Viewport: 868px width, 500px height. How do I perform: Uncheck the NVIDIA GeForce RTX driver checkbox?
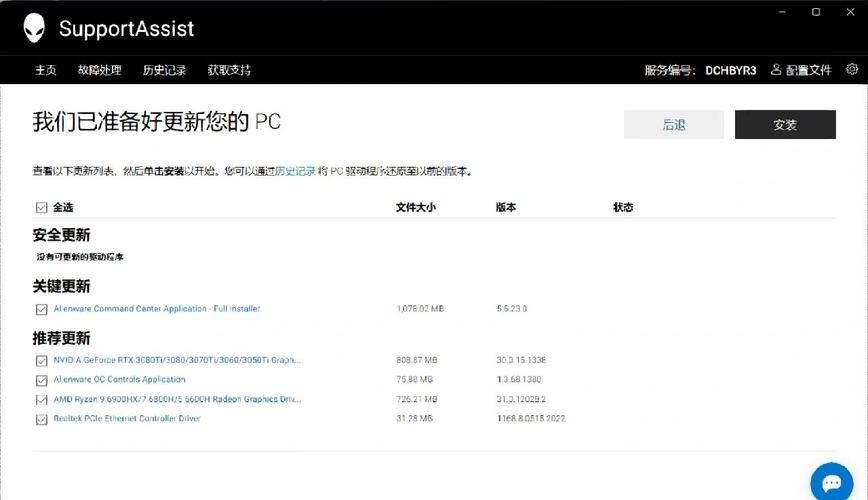click(41, 360)
